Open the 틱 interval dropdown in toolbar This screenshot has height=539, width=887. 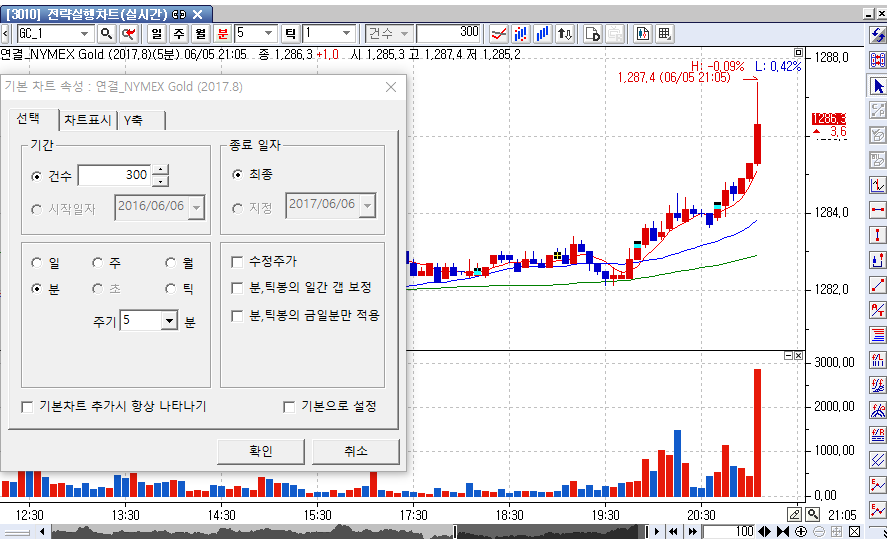345,33
